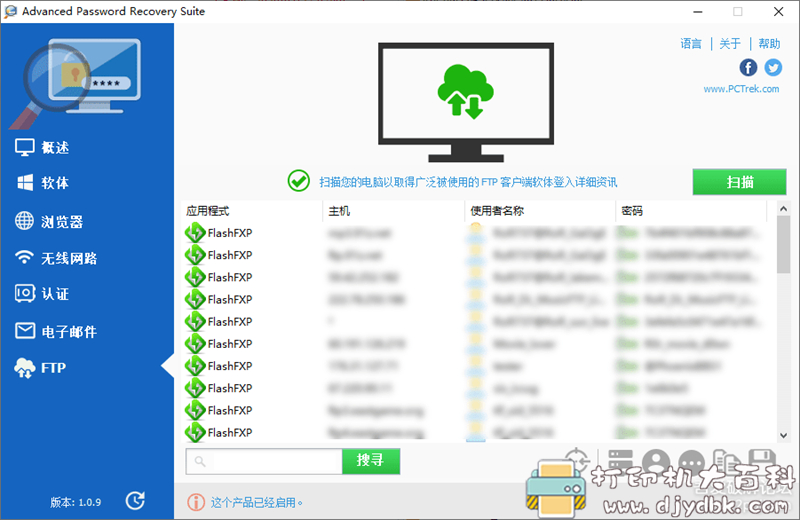800x520 pixels.
Task: Click the green 扫描 scan button
Action: click(739, 182)
